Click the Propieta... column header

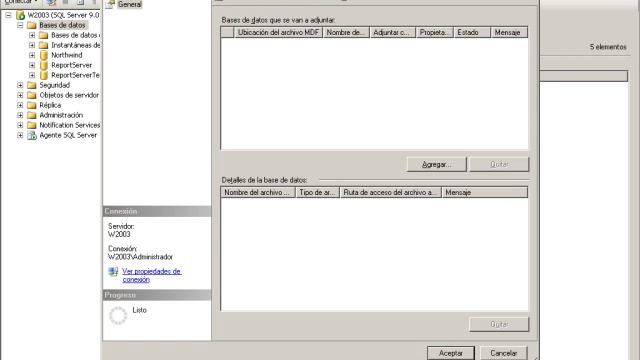pos(435,32)
